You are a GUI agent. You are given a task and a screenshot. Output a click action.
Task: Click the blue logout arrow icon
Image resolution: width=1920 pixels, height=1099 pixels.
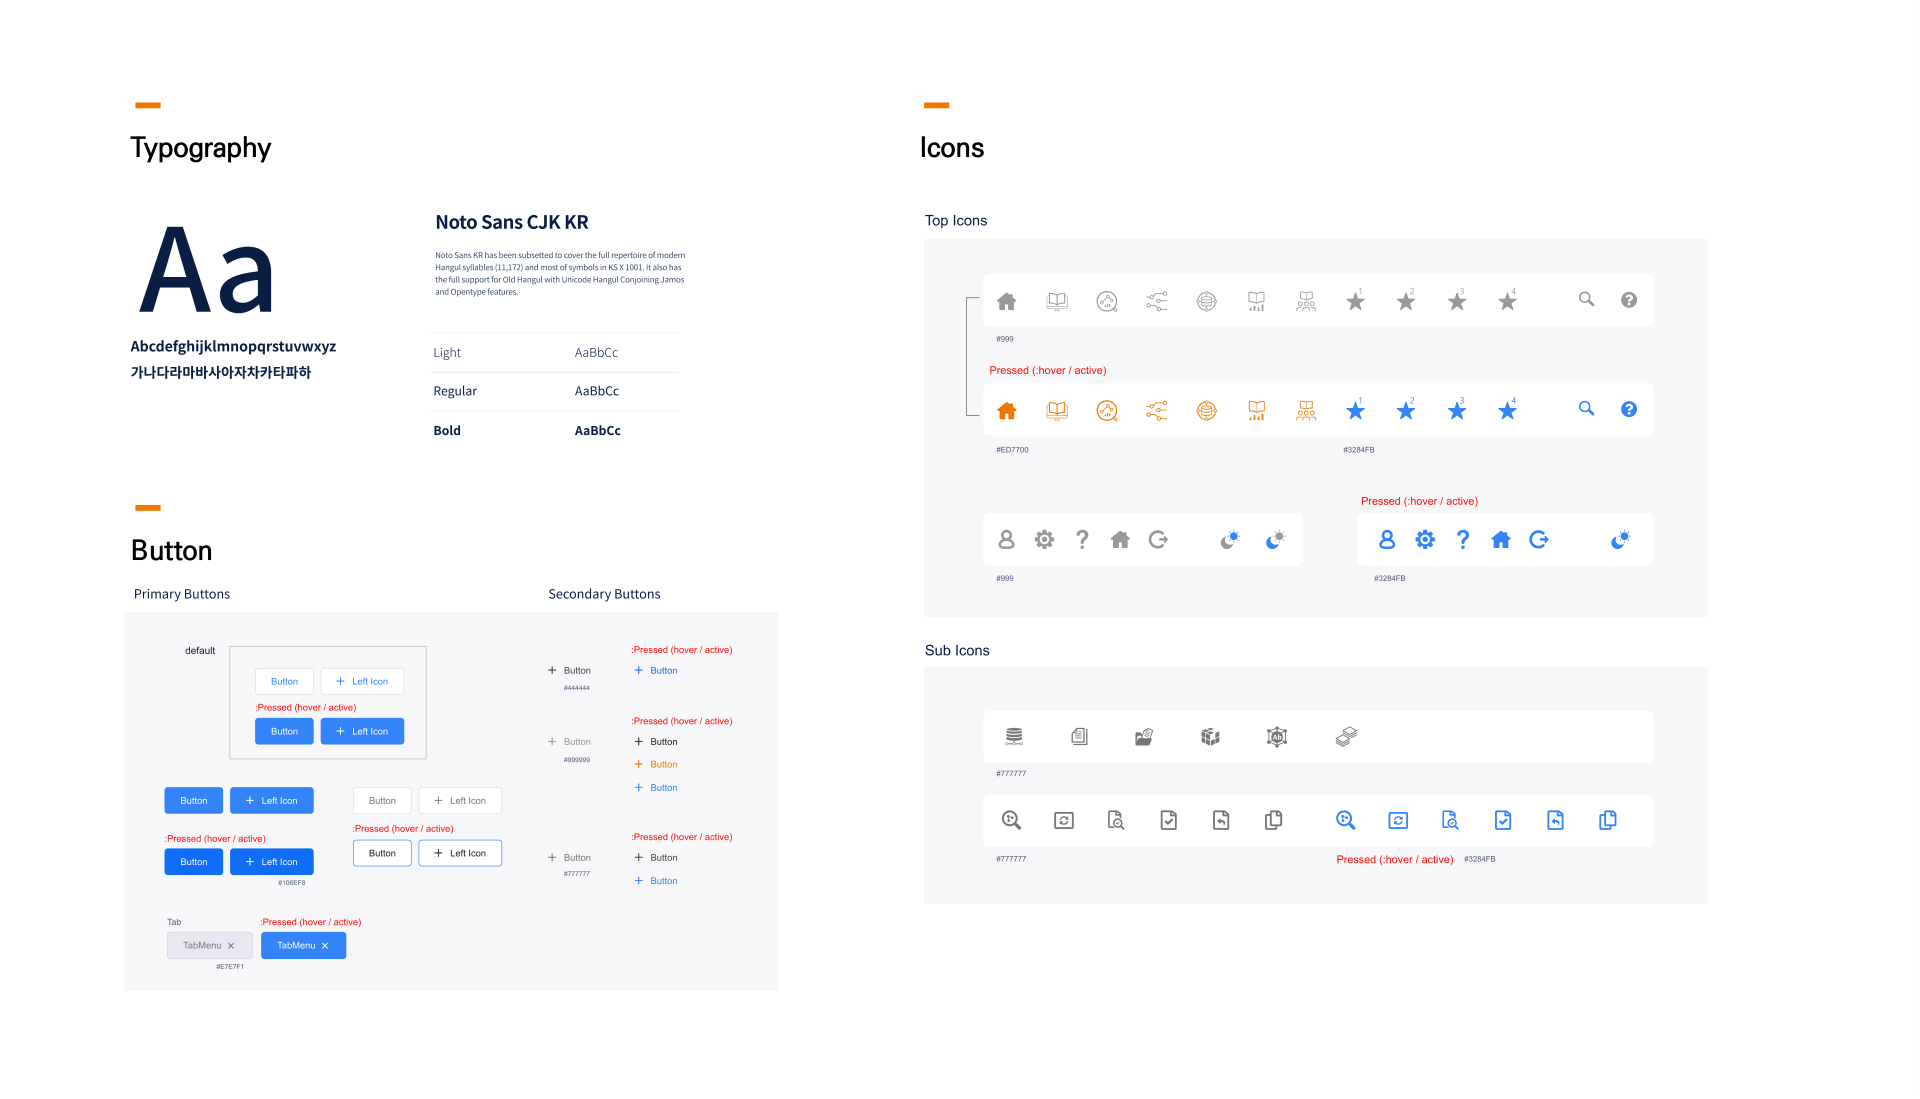[1539, 540]
